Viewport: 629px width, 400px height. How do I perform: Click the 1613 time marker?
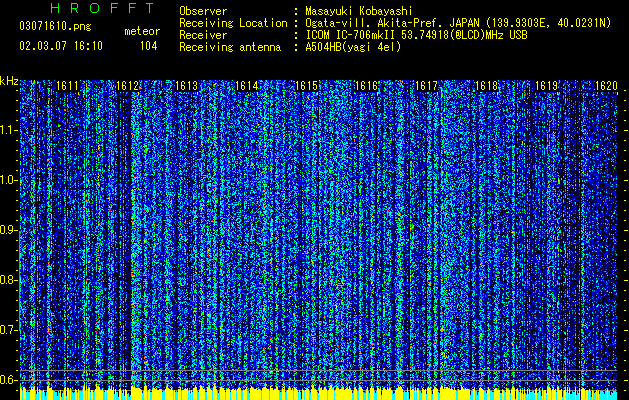(x=187, y=86)
